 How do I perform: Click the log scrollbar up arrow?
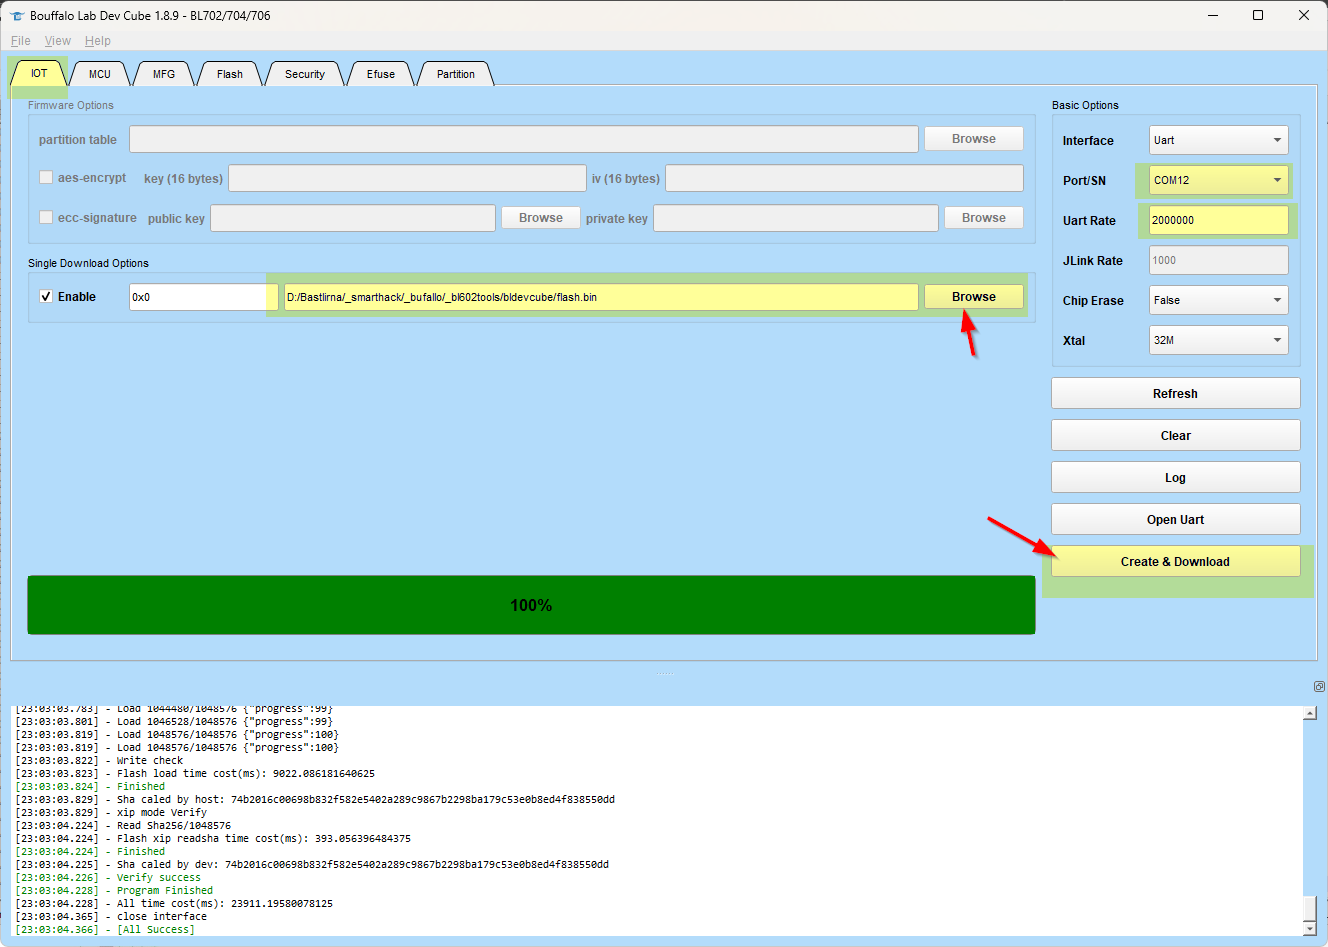coord(1310,713)
